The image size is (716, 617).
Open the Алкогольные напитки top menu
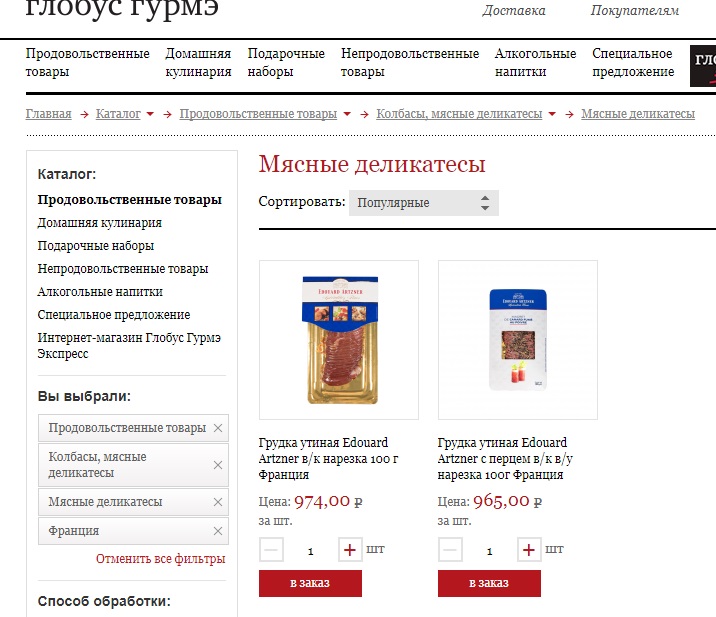[x=535, y=63]
